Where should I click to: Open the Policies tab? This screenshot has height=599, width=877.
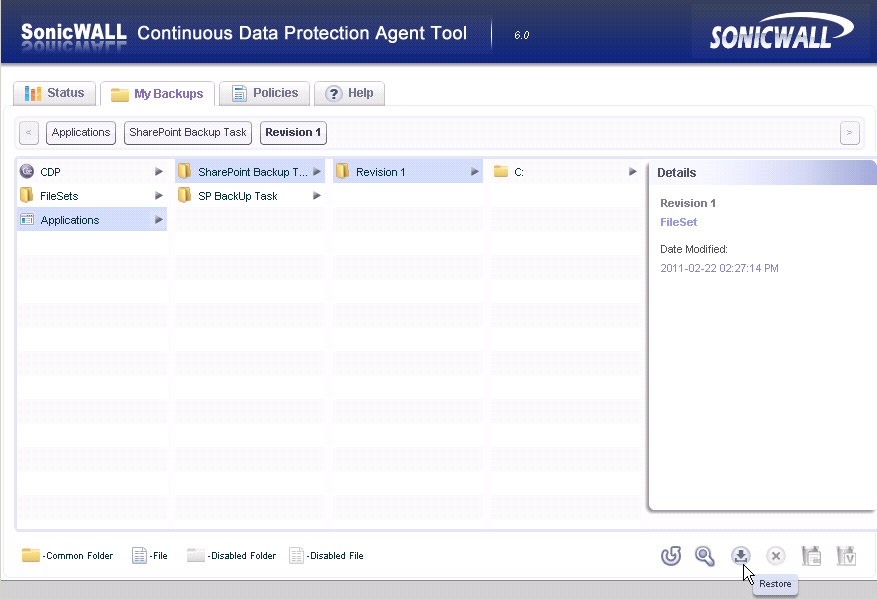click(264, 93)
